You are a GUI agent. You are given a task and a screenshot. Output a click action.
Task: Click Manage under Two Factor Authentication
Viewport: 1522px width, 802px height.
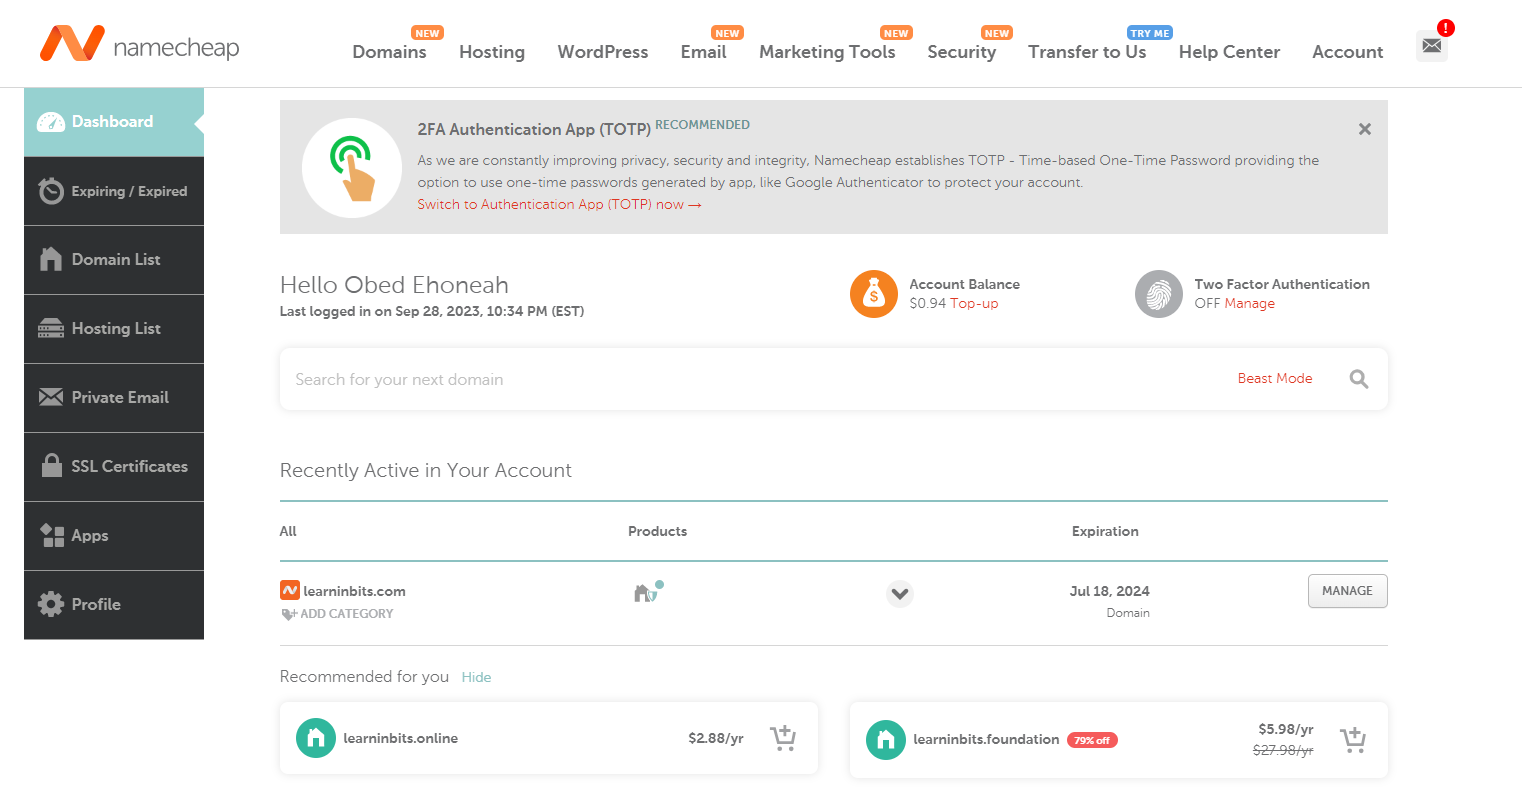(x=1250, y=303)
